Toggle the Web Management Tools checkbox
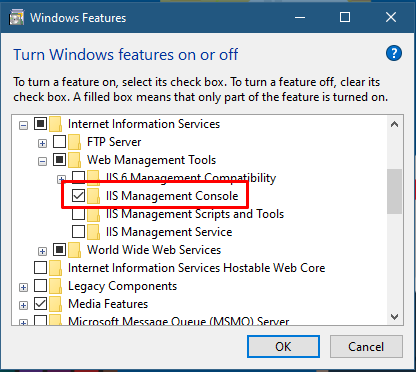Image resolution: width=416 pixels, height=372 pixels. pos(59,160)
